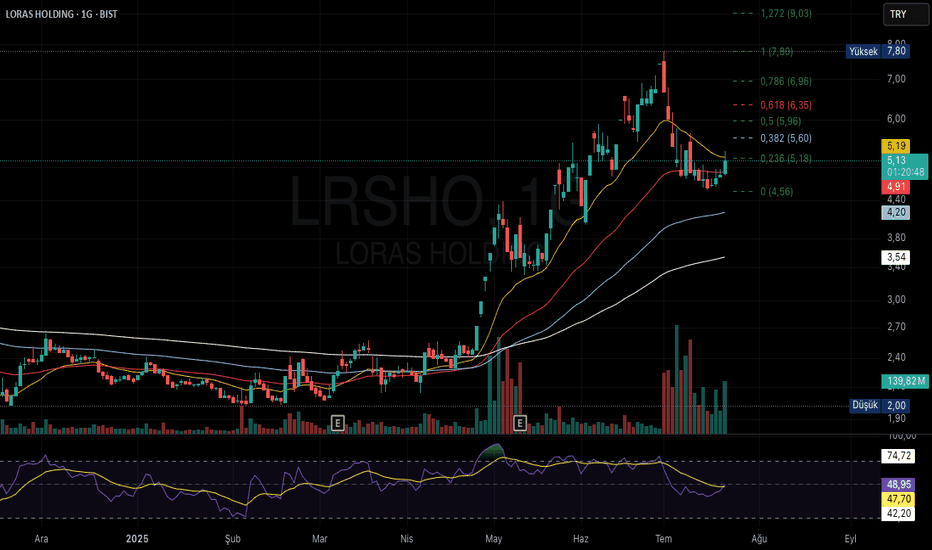Click the LORAS HOLDING · 1G · BIST title
This screenshot has height=550, width=932.
pos(62,14)
